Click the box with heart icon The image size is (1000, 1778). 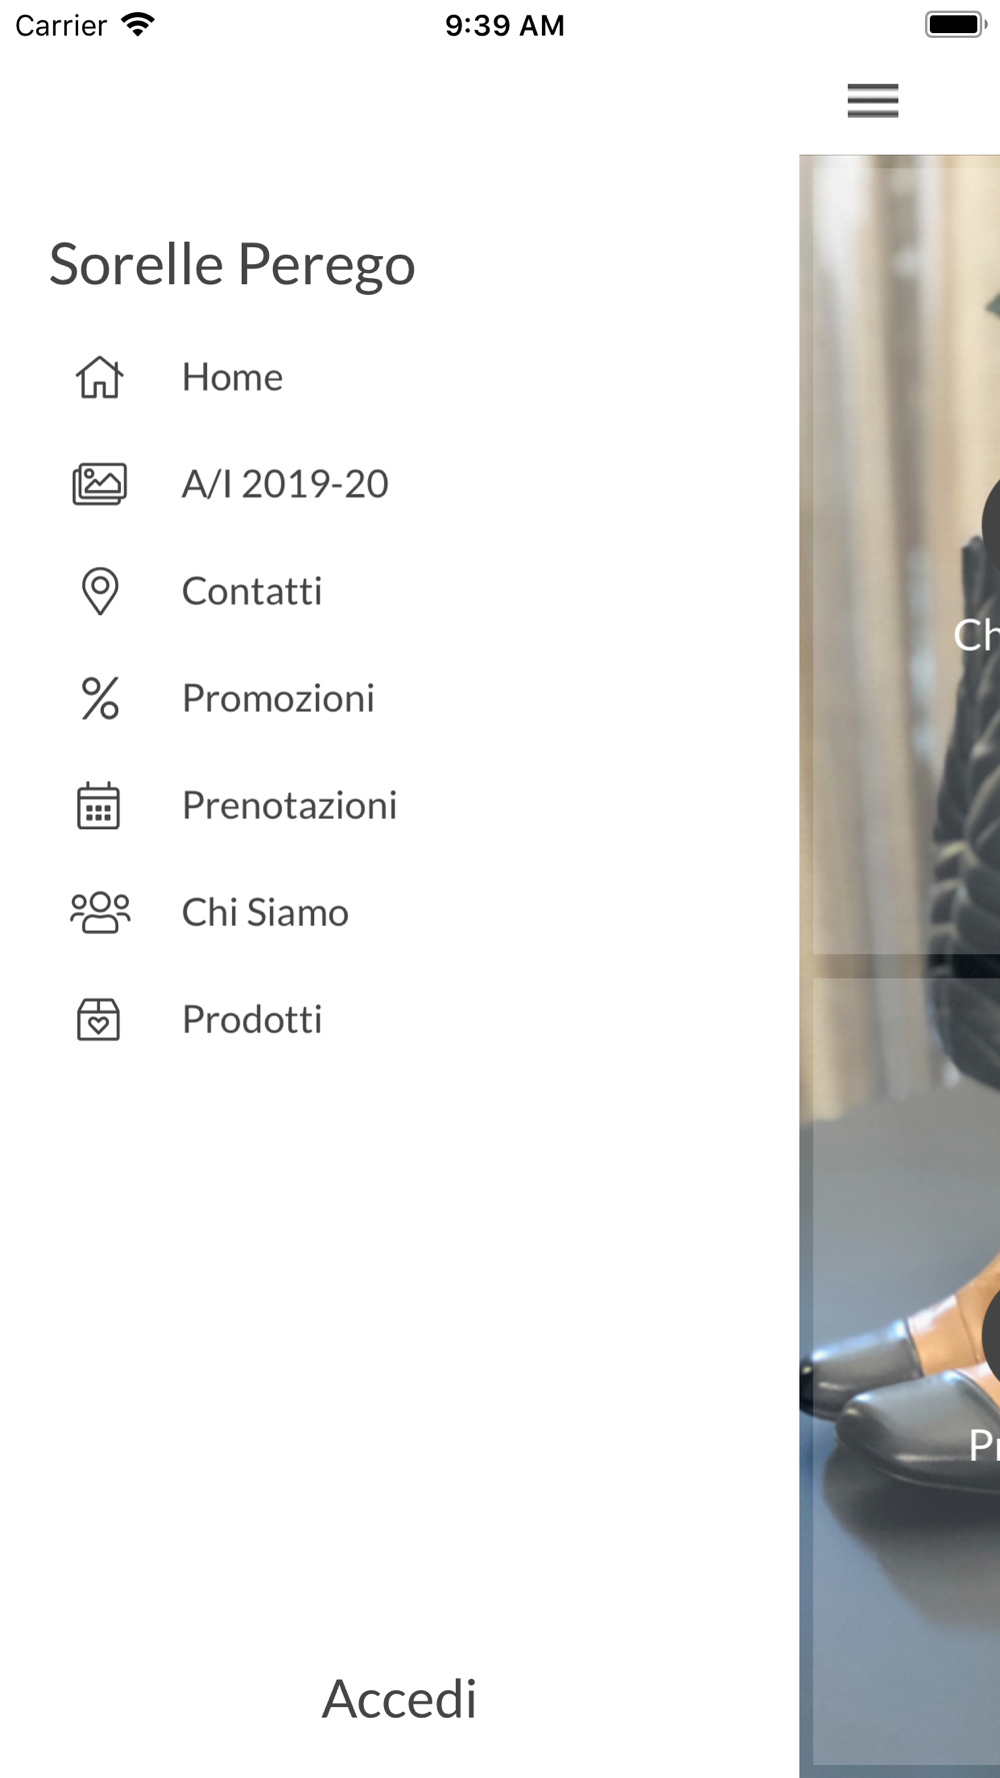pos(99,1019)
